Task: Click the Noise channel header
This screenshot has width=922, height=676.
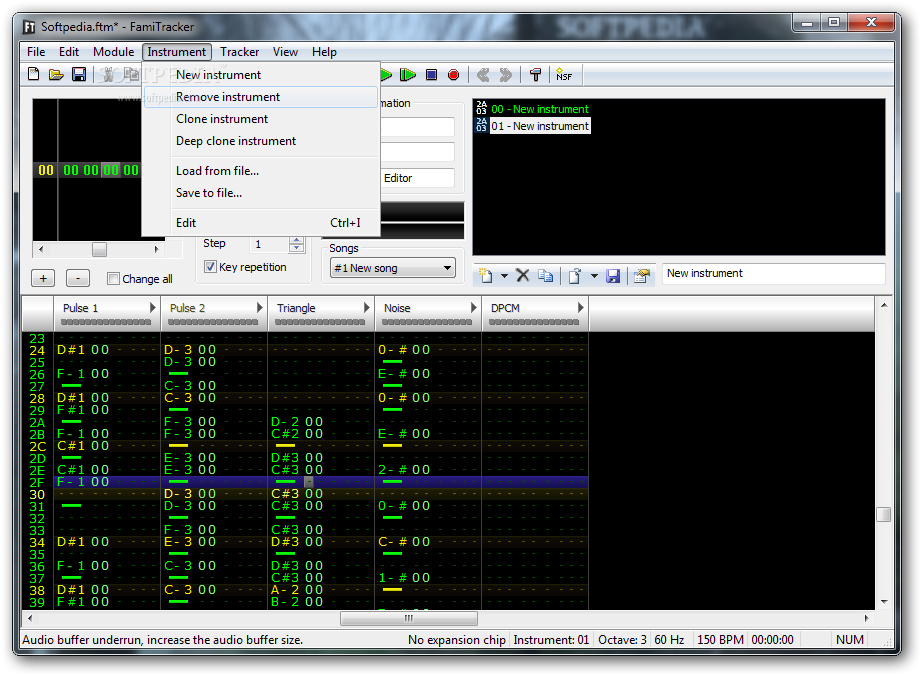Action: coord(427,313)
